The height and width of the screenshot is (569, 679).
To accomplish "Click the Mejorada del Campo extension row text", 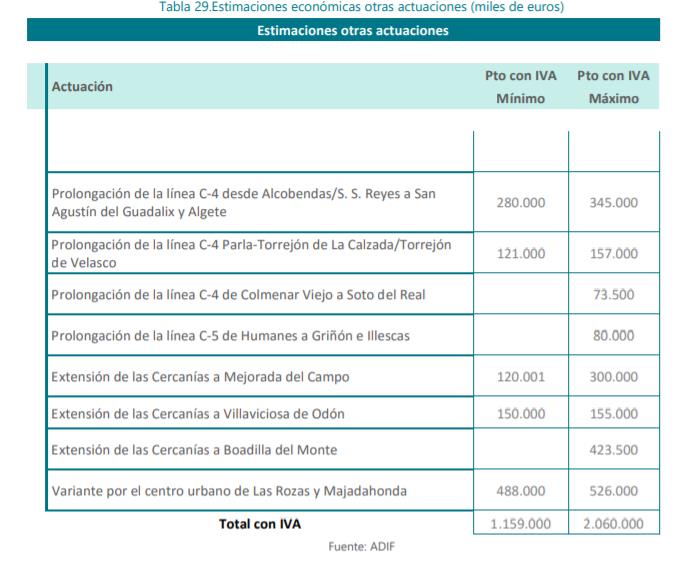I will pos(200,377).
